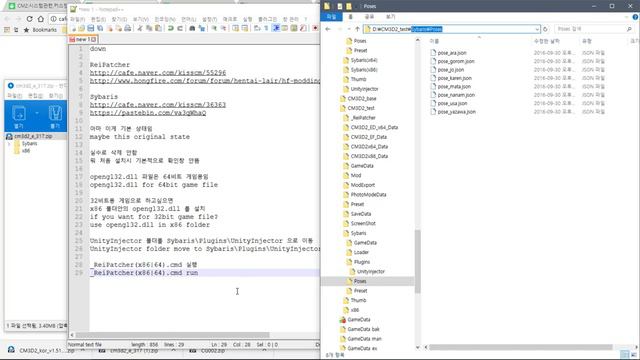Open the pastebin.com link on line 9
The image size is (640, 360).
coord(148,113)
